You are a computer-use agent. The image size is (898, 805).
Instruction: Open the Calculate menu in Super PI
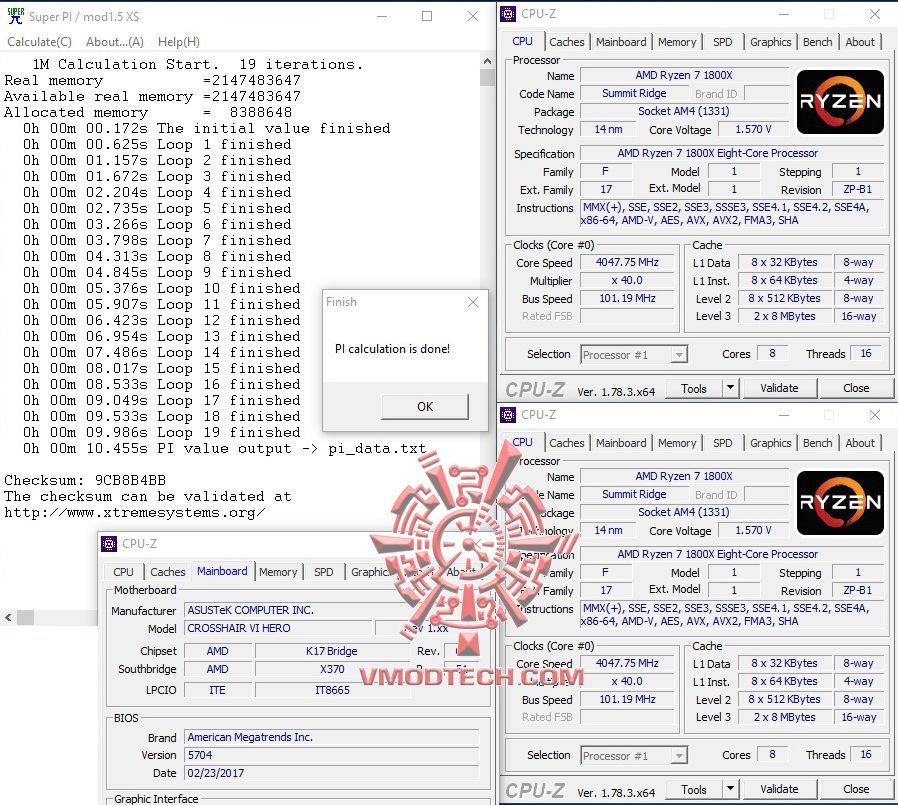click(39, 41)
